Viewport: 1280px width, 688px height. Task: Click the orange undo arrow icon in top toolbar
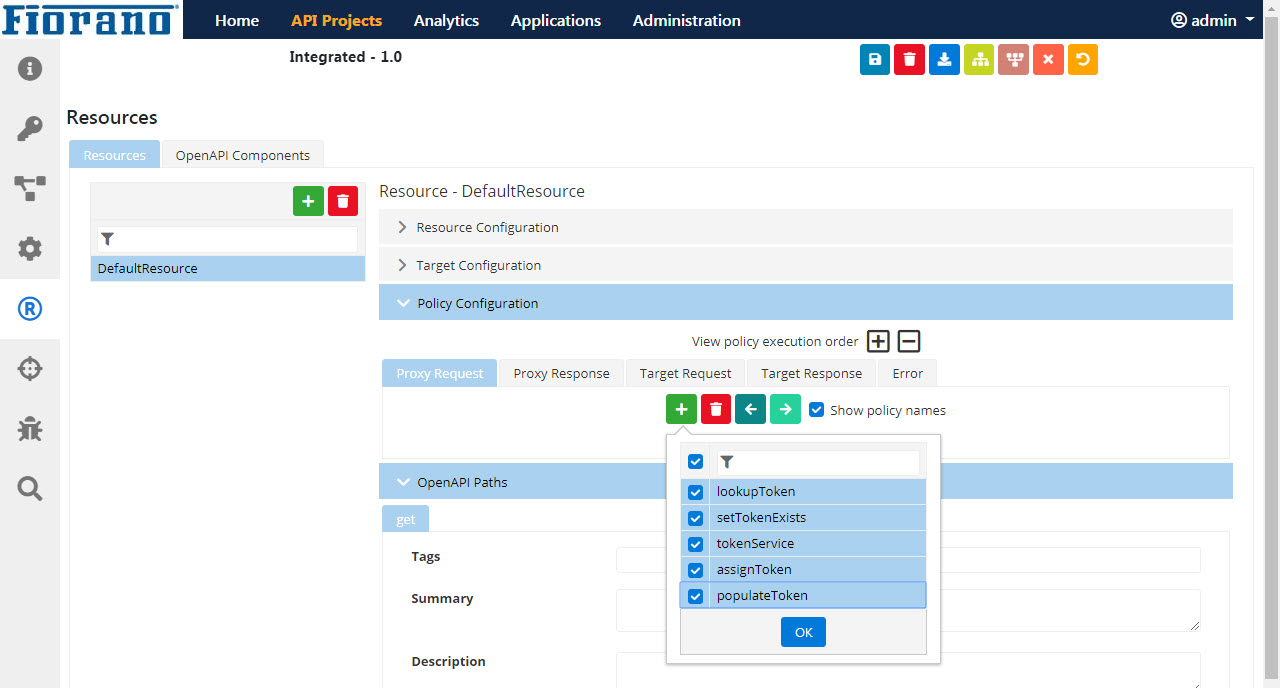(x=1082, y=60)
